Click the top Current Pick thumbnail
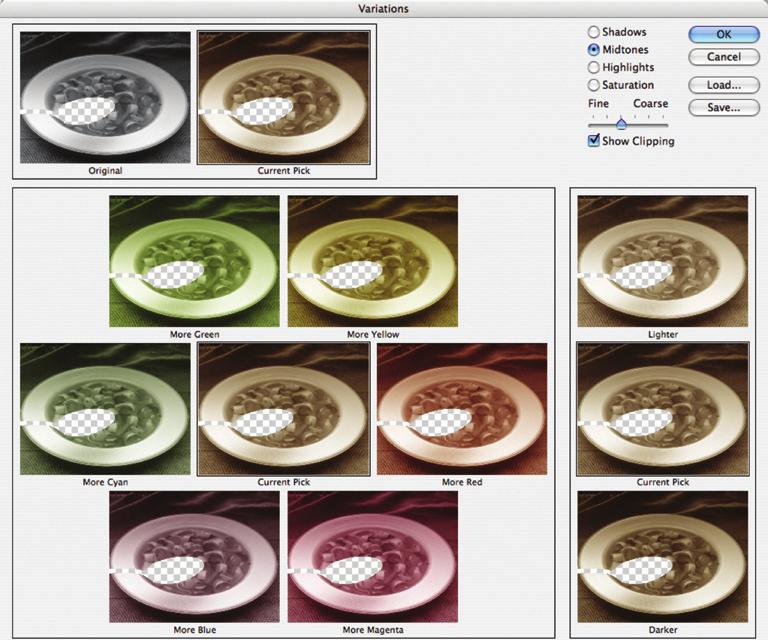Image resolution: width=768 pixels, height=640 pixels. 284,97
